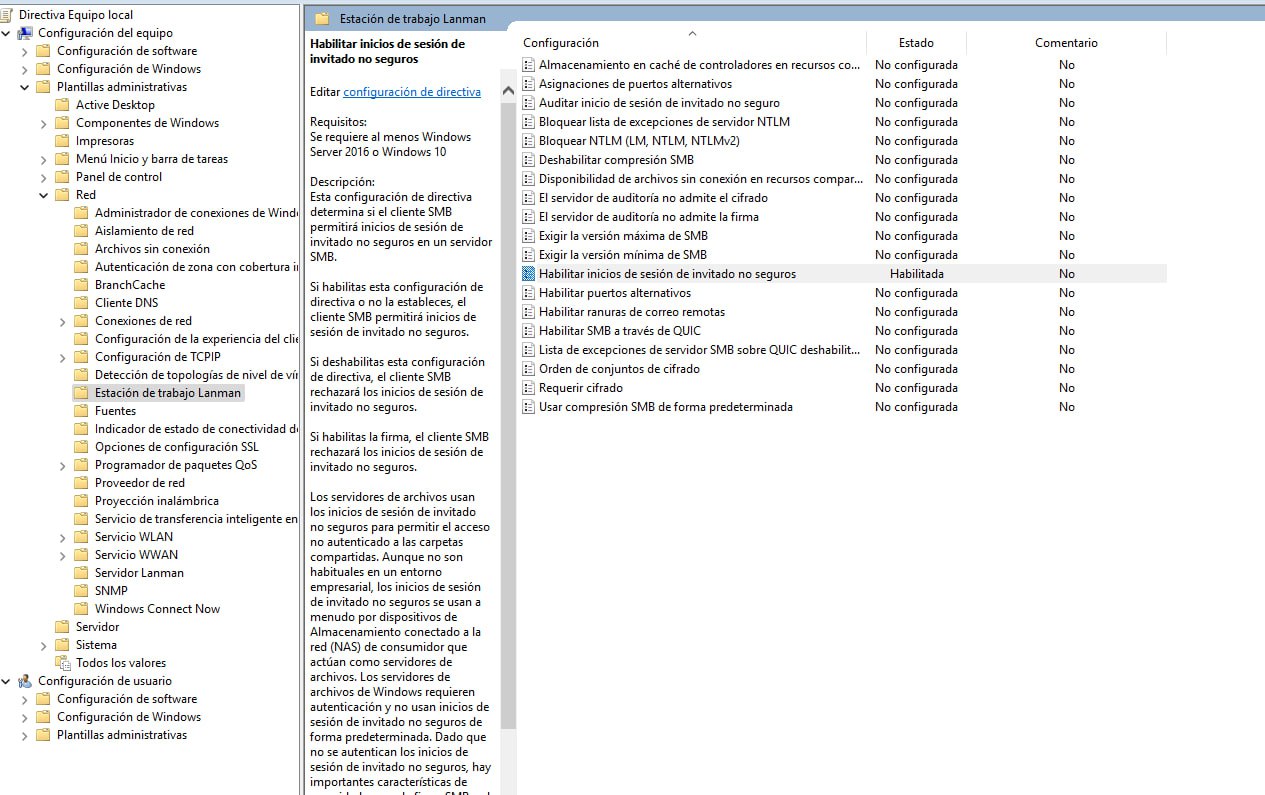
Task: Click the Active Desktop folder icon
Action: tap(62, 105)
